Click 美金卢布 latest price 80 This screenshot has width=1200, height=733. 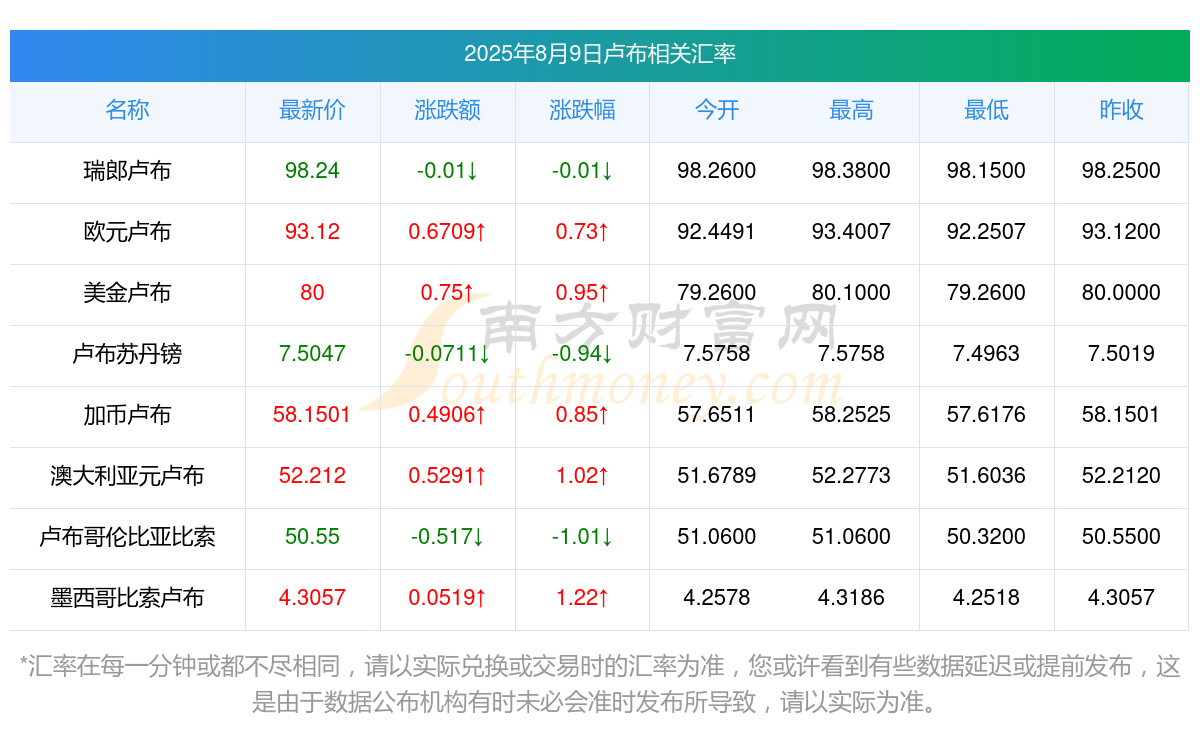(313, 293)
